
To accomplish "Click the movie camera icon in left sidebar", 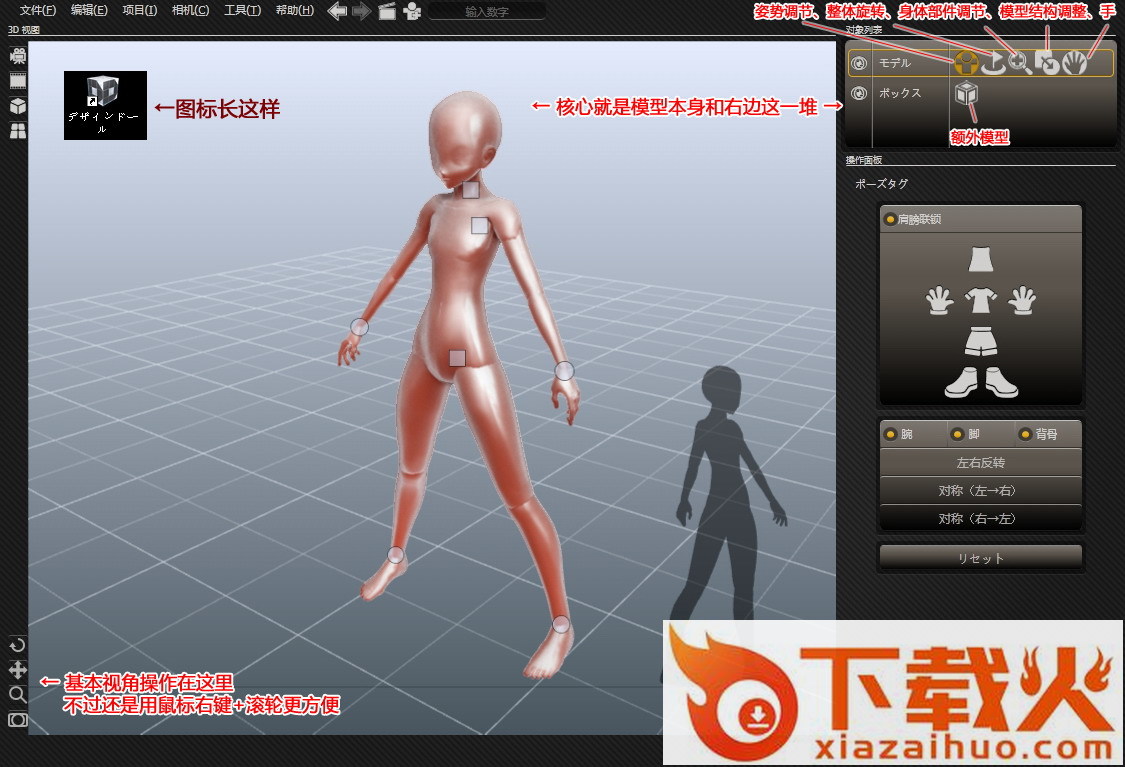I will (17, 56).
